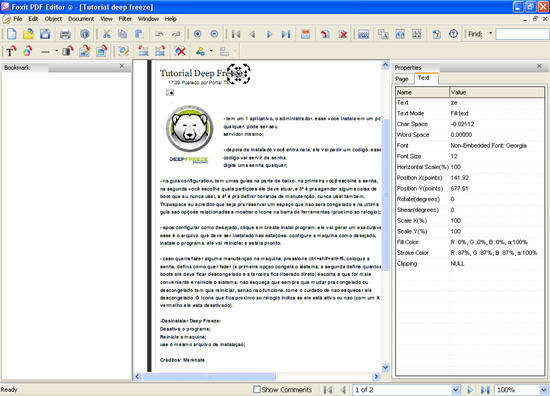Open the Help menu
550x396 pixels.
170,19
